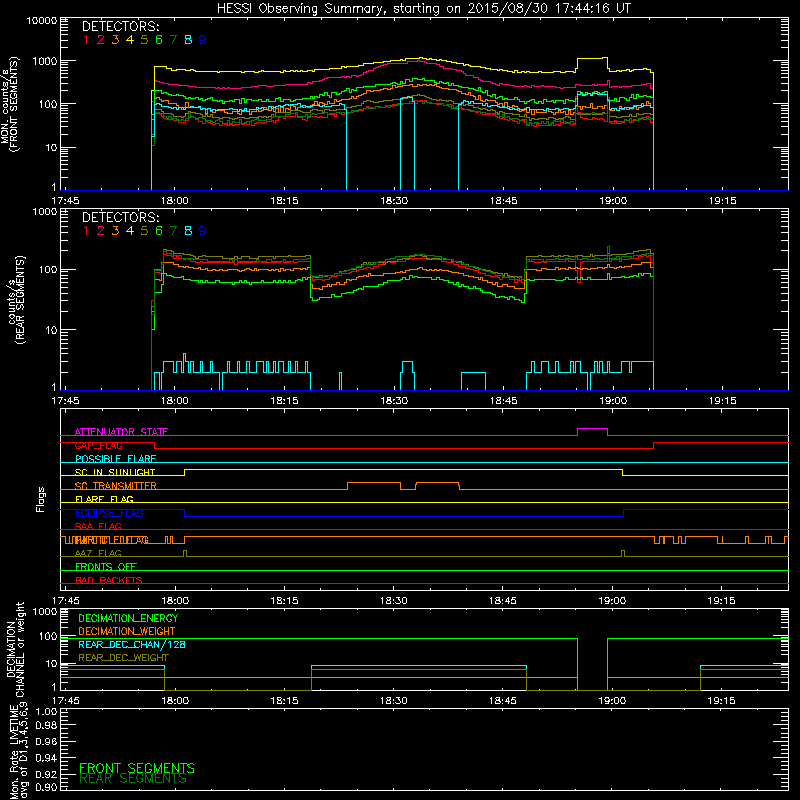Select the FRONTS_OFF flag label
Screen dimensions: 800x800
click(x=106, y=566)
